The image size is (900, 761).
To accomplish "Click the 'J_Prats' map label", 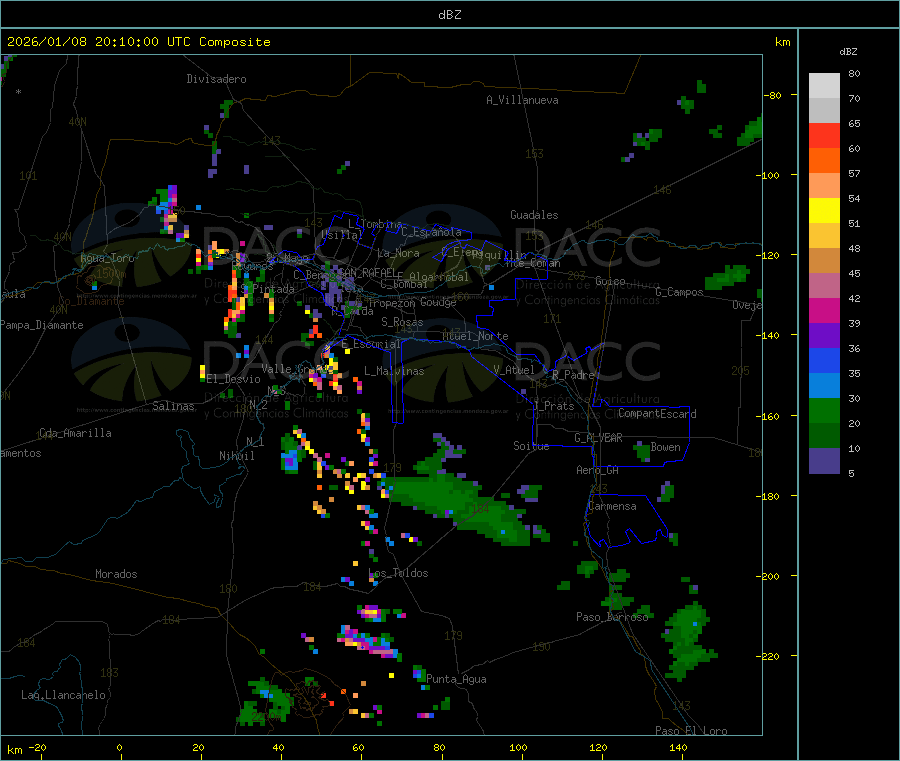I will pyautogui.click(x=553, y=405).
